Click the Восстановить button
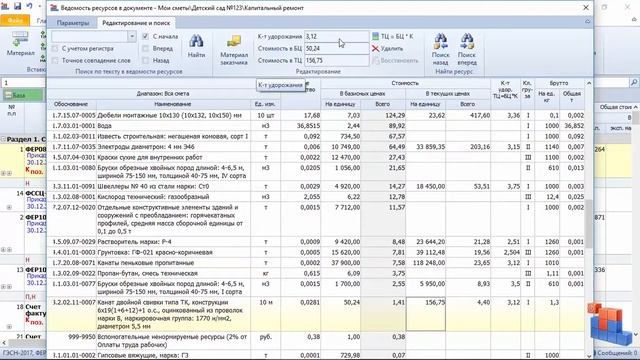The height and width of the screenshot is (360, 640). click(395, 61)
